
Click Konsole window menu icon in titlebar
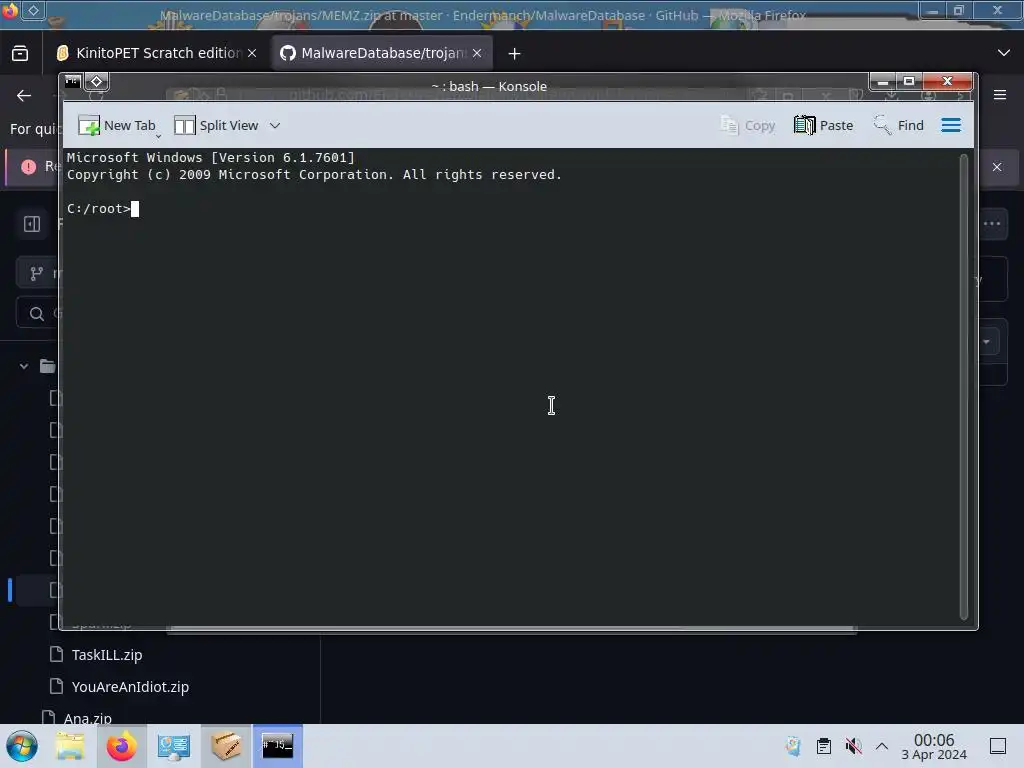pyautogui.click(x=72, y=81)
